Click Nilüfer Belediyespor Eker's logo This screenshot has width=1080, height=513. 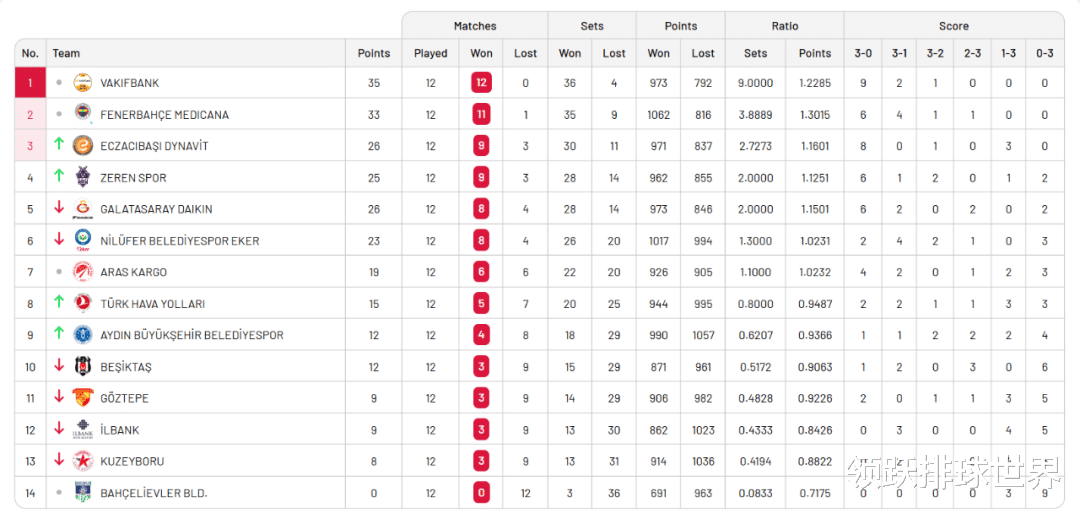83,241
